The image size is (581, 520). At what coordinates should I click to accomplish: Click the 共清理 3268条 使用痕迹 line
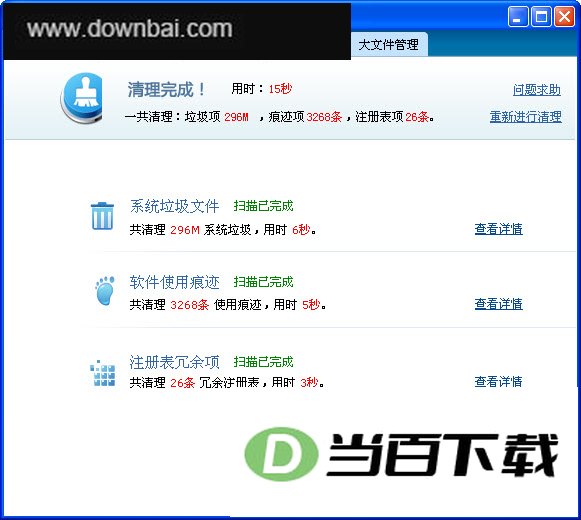click(x=228, y=305)
